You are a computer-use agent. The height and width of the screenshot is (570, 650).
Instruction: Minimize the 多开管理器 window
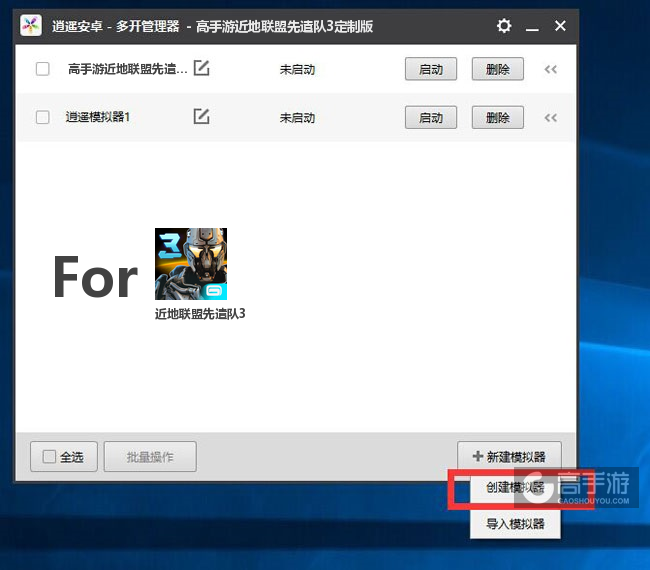(x=532, y=29)
